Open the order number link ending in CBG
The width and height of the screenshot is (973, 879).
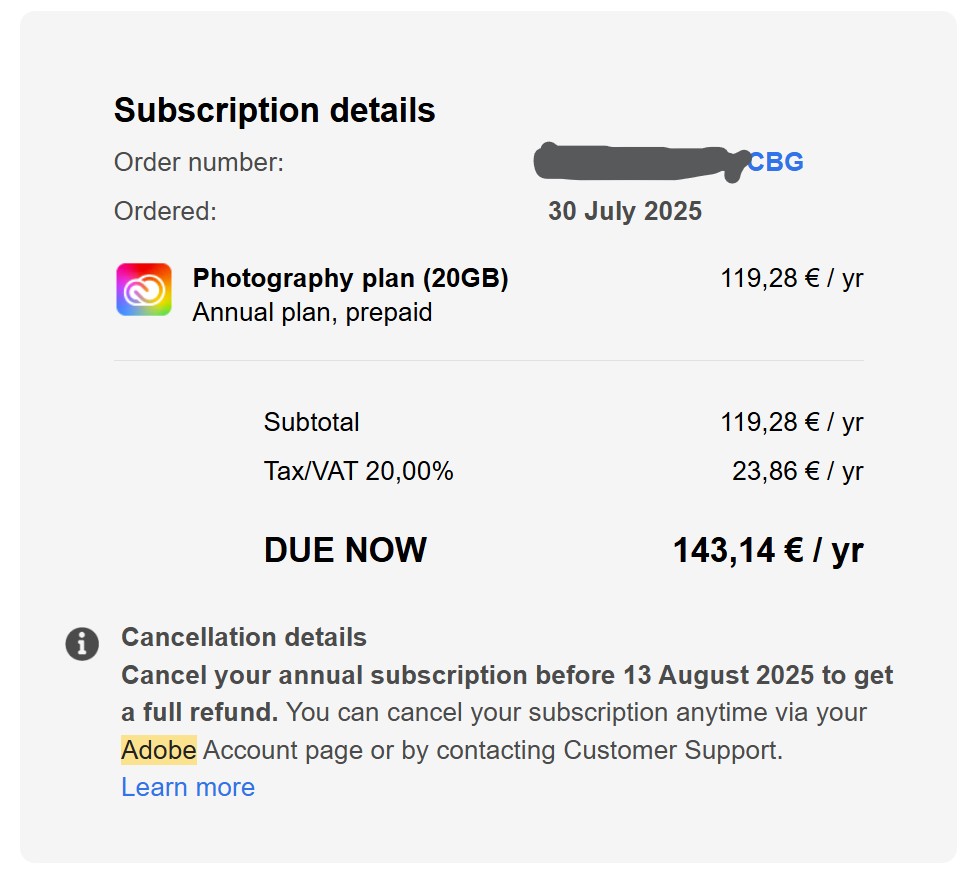click(x=776, y=162)
